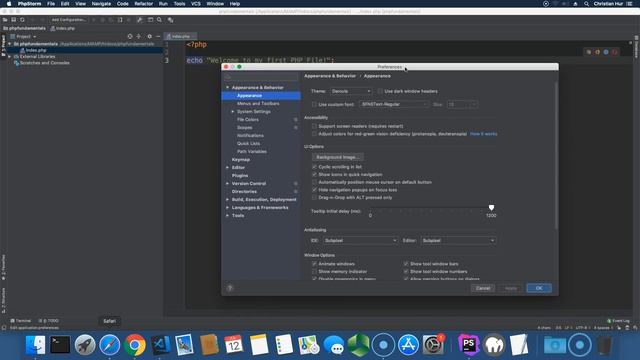The width and height of the screenshot is (640, 360).
Task: Open the Help question mark in Preferences
Action: (230, 288)
